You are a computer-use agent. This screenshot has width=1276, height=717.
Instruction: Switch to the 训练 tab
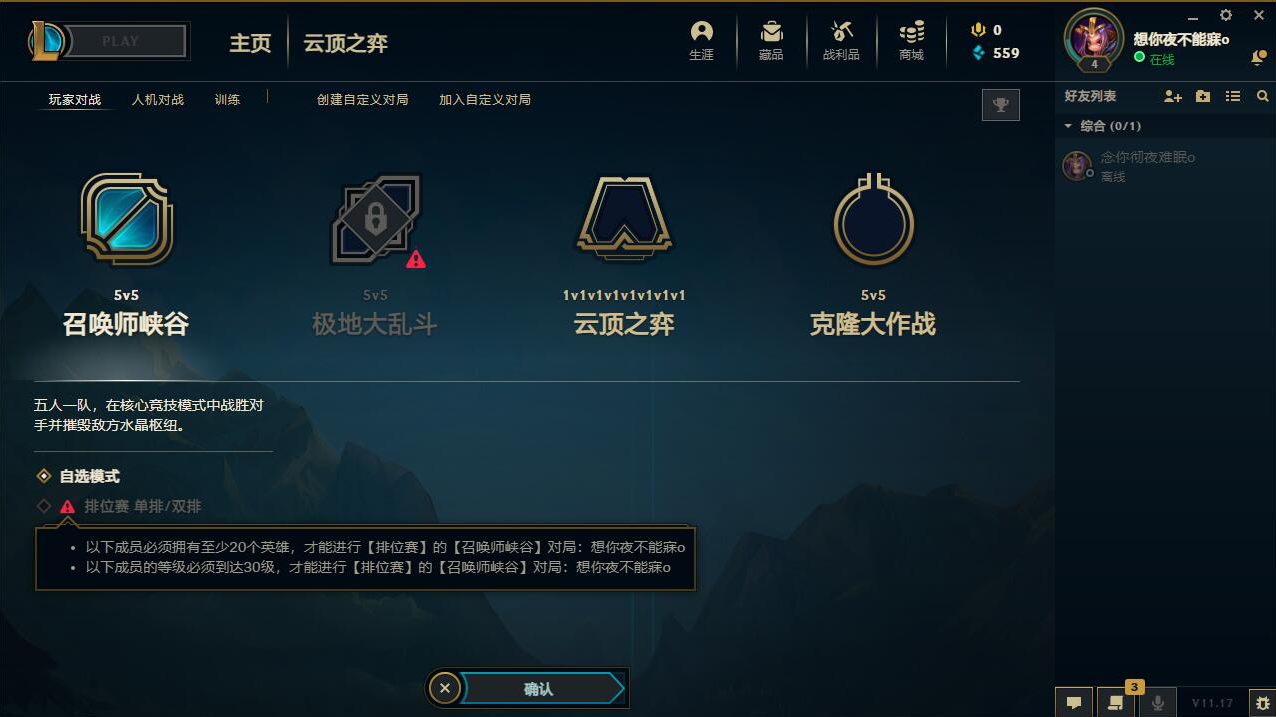(x=227, y=100)
